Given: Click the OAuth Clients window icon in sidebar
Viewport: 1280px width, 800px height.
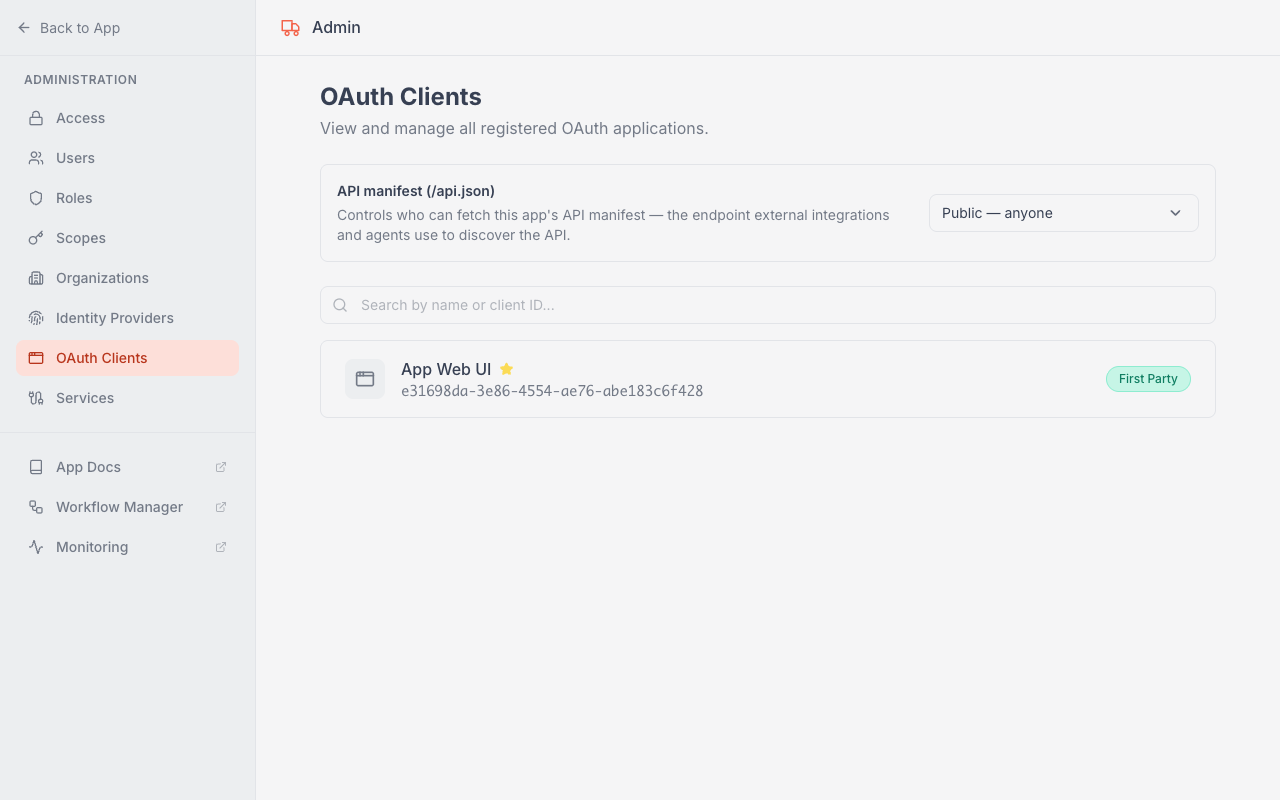Looking at the screenshot, I should pyautogui.click(x=36, y=358).
